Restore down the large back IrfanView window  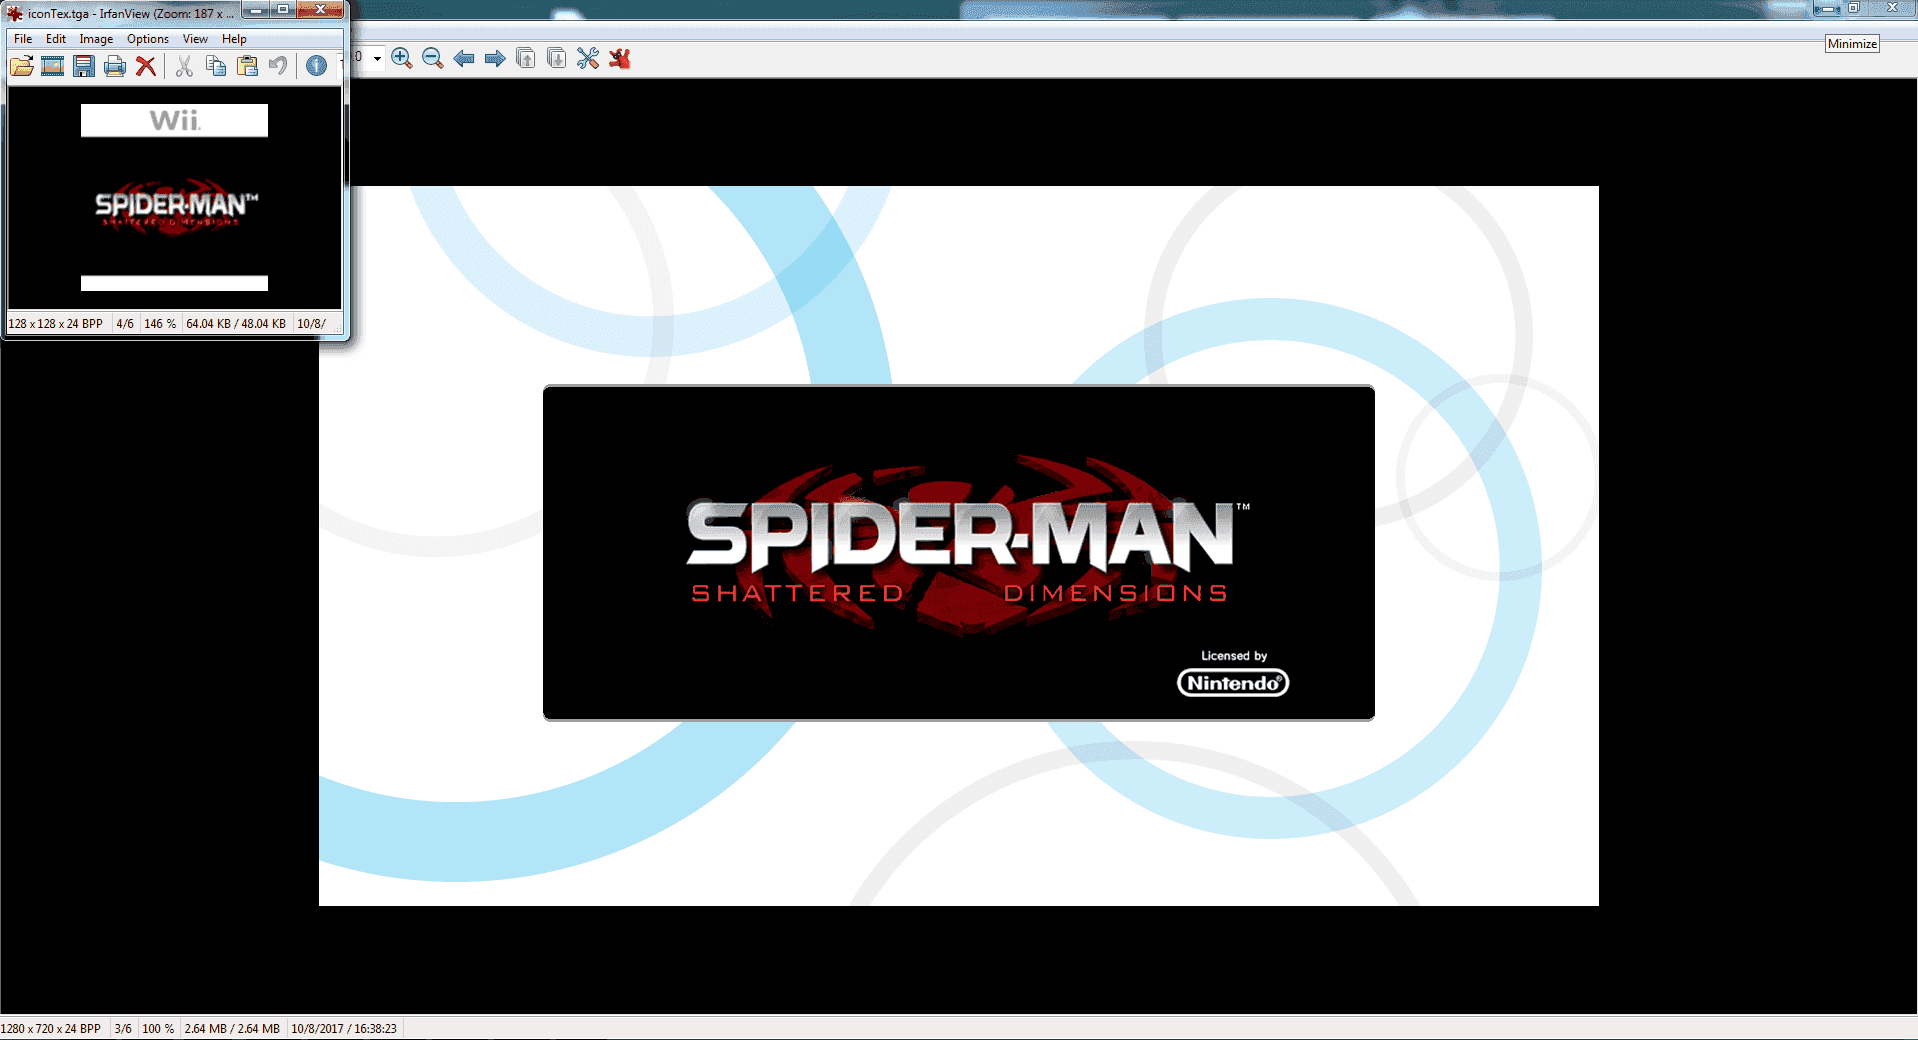point(1853,8)
